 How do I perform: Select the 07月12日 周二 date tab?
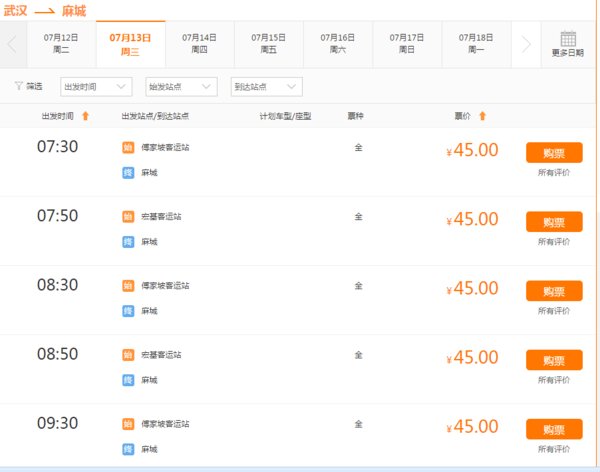(x=61, y=44)
